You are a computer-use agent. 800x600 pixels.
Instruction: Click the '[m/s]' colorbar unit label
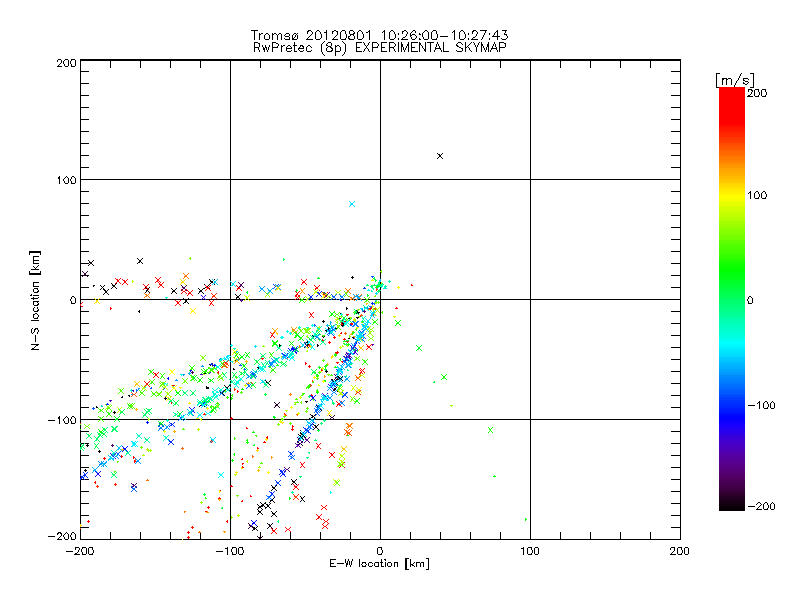coord(735,80)
